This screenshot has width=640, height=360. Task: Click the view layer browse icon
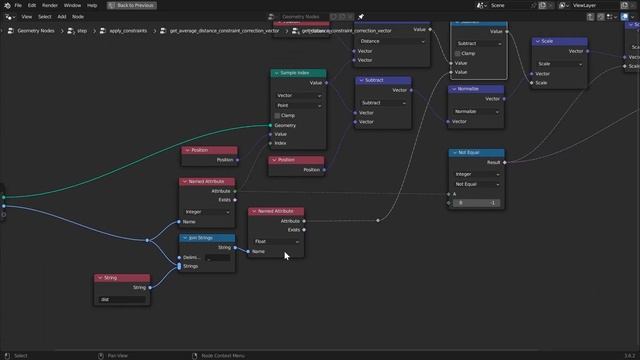(564, 5)
